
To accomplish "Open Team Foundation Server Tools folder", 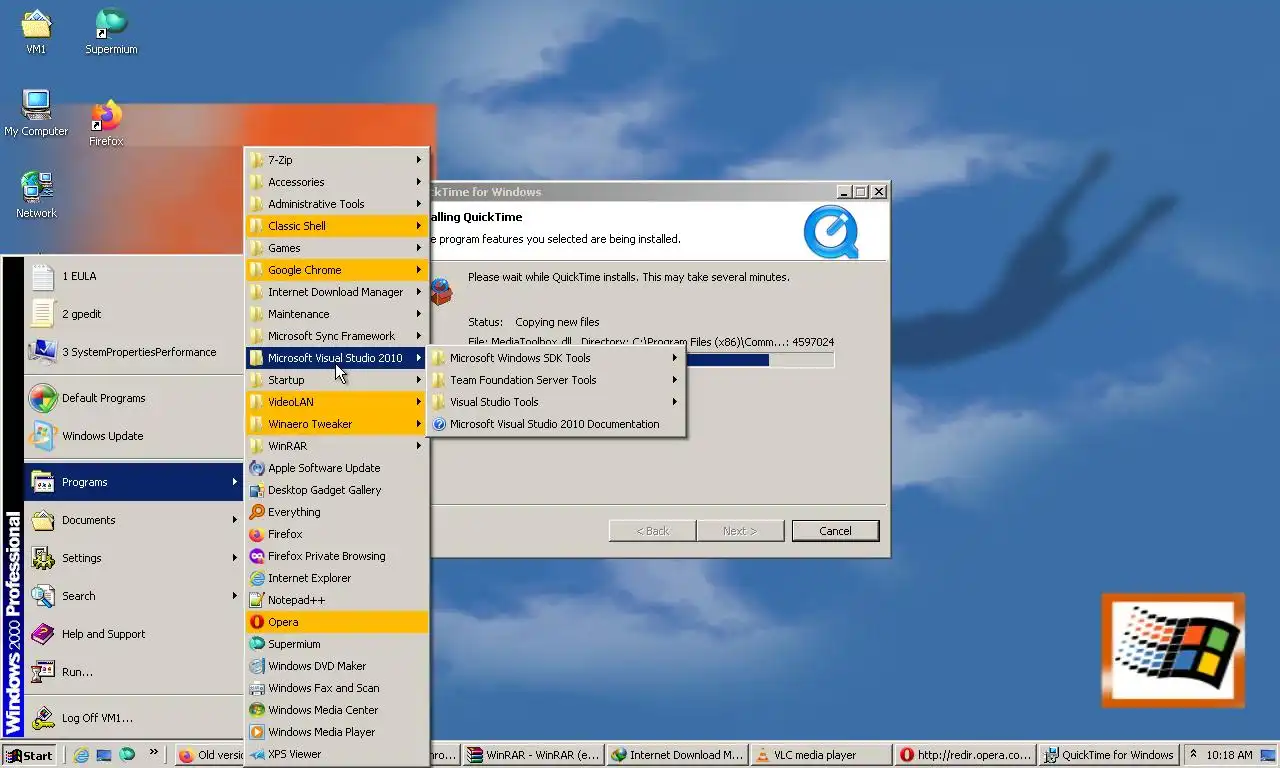I will click(x=556, y=380).
